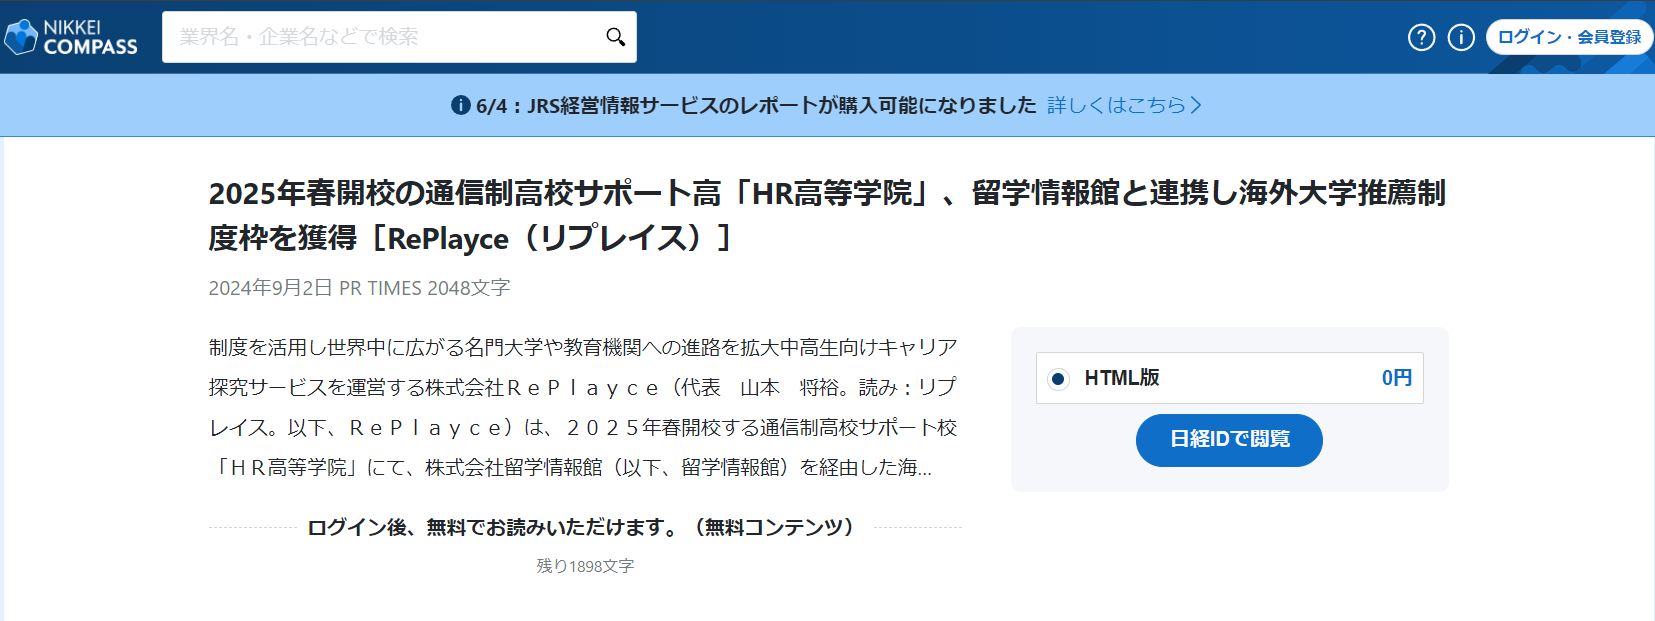Click the chevron after 詳しくはこちら

click(1196, 105)
